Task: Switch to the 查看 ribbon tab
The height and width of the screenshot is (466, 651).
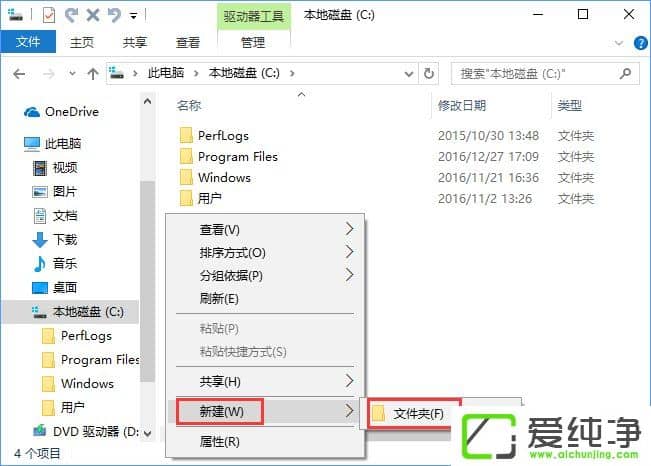Action: pyautogui.click(x=188, y=42)
